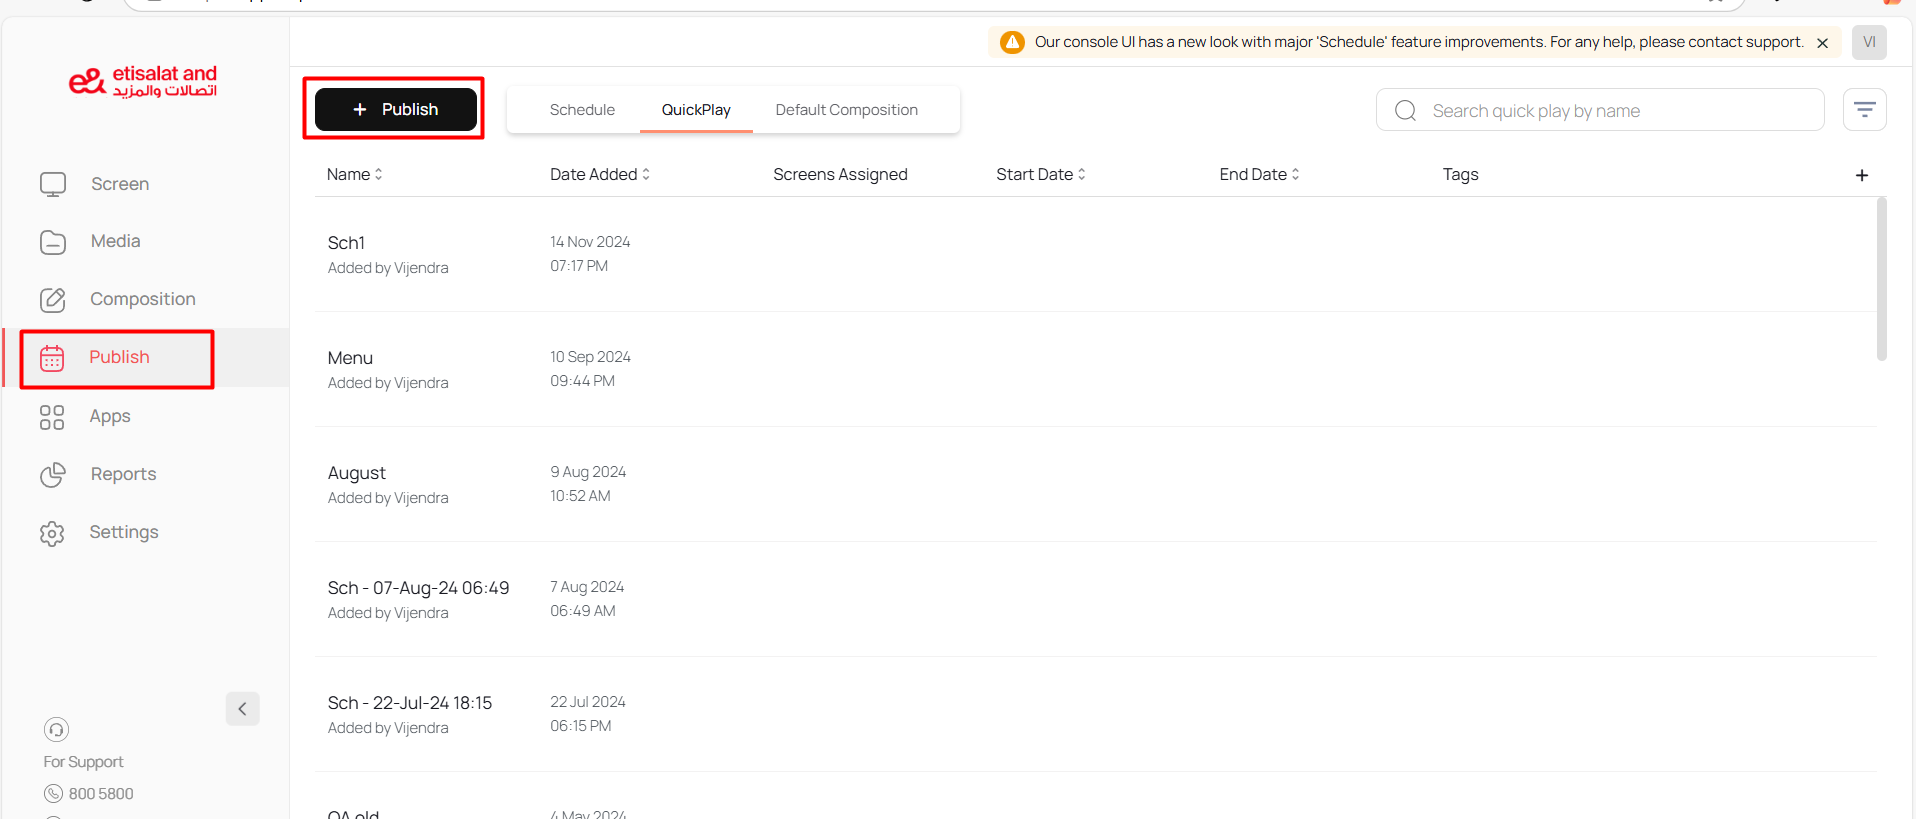The width and height of the screenshot is (1916, 819).
Task: Sort the list by Name column
Action: click(355, 174)
